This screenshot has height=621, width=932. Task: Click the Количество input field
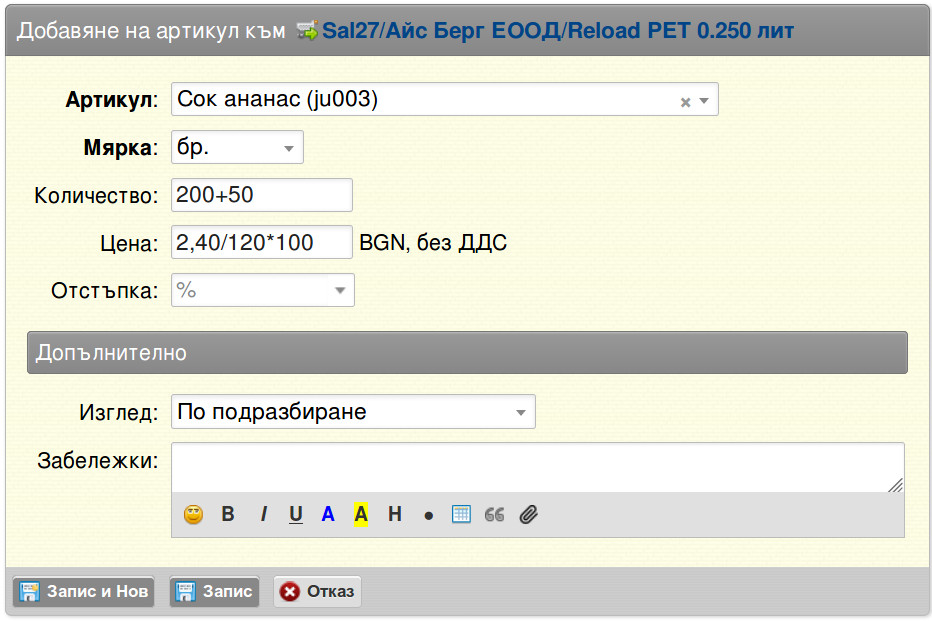tap(262, 195)
